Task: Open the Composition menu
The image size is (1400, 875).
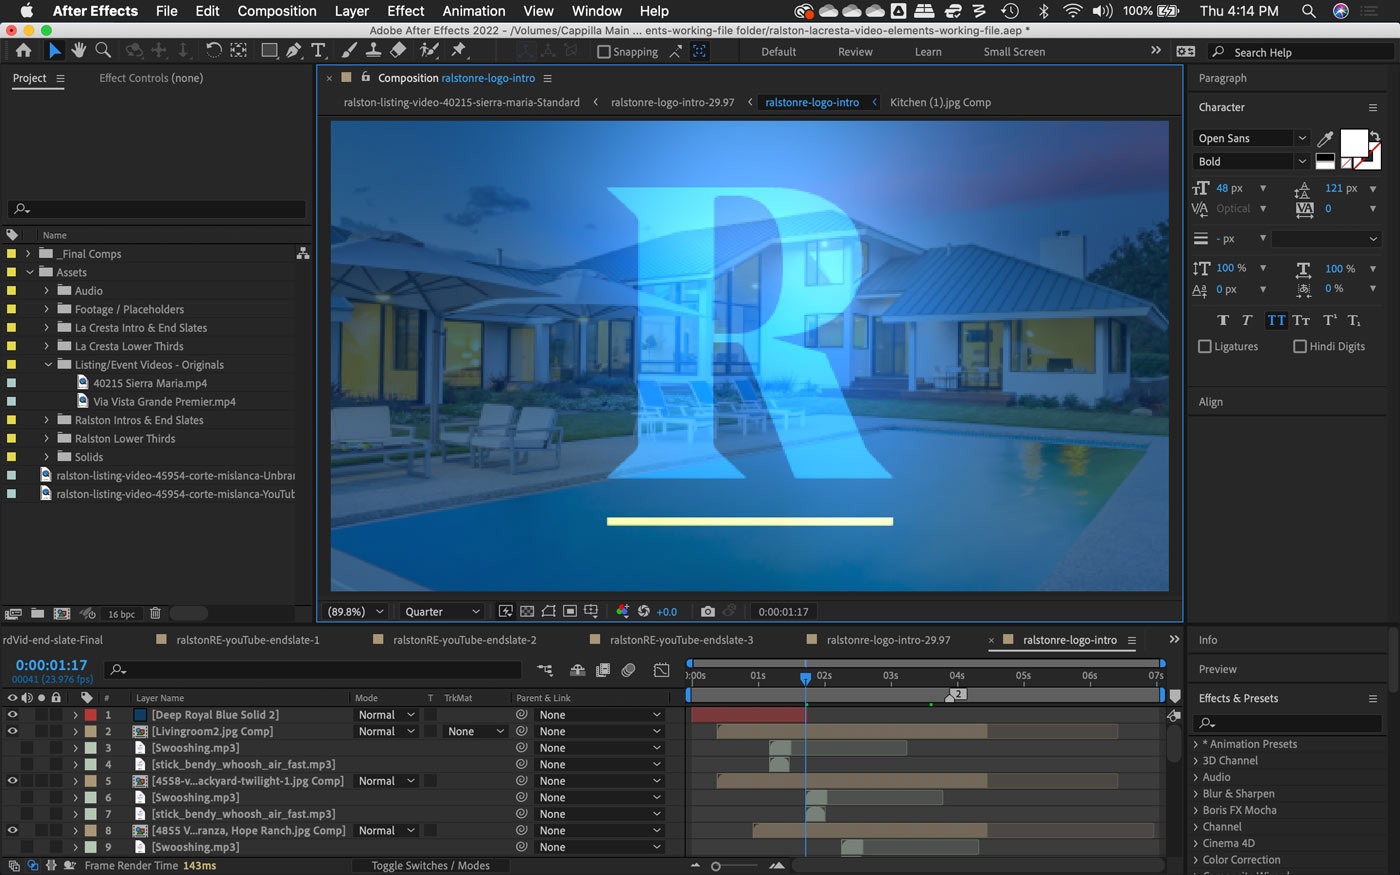Action: pyautogui.click(x=277, y=11)
